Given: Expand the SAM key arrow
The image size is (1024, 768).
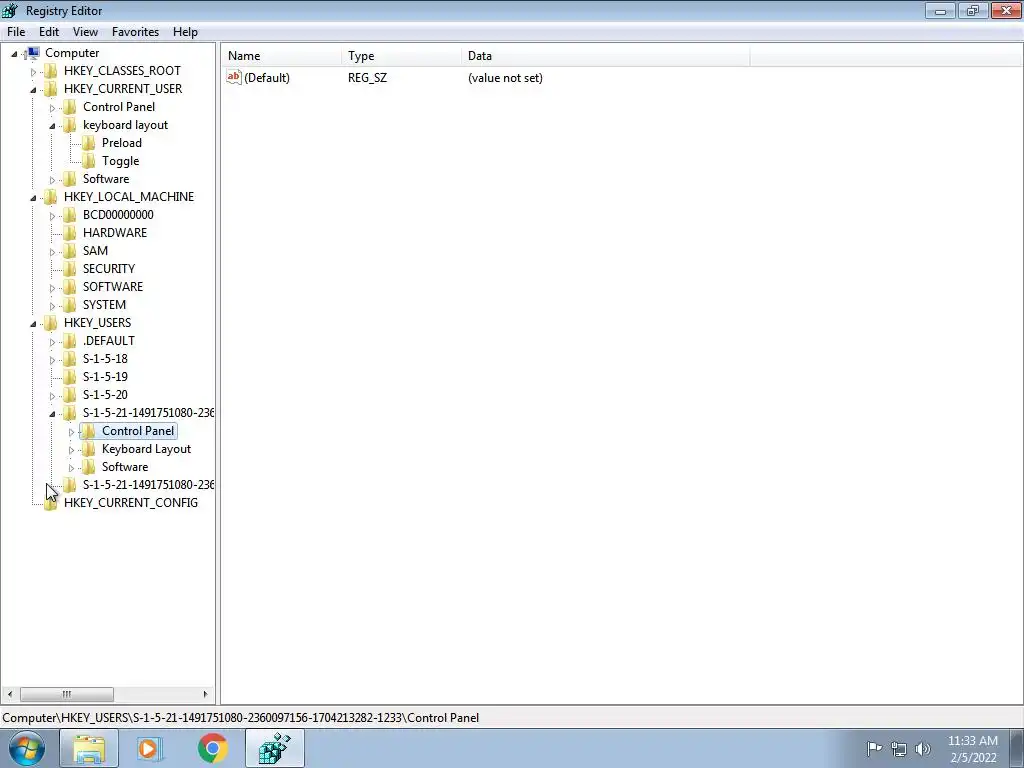Looking at the screenshot, I should pos(52,251).
